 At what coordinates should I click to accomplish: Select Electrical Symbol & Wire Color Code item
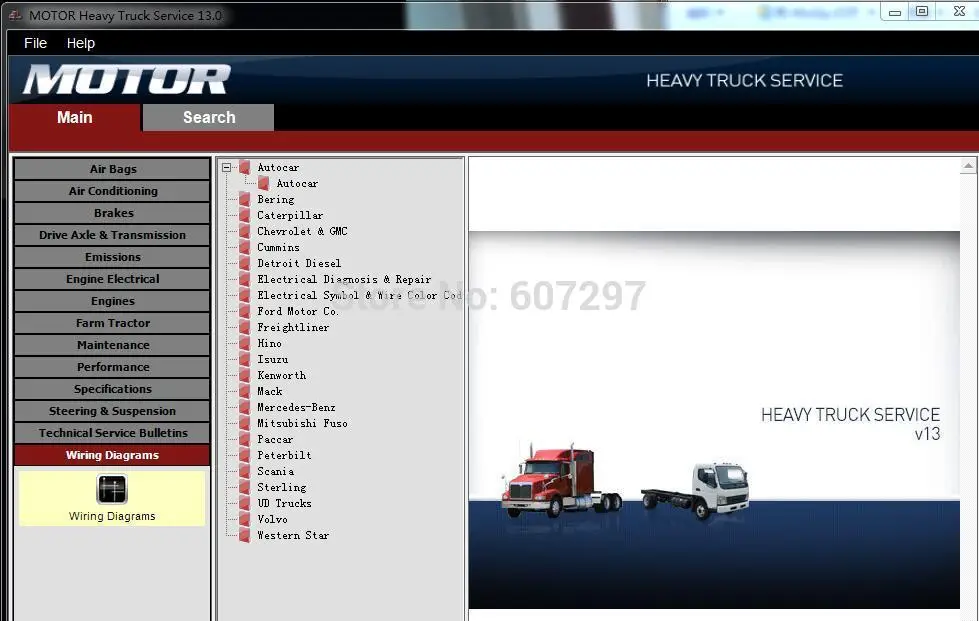click(359, 295)
